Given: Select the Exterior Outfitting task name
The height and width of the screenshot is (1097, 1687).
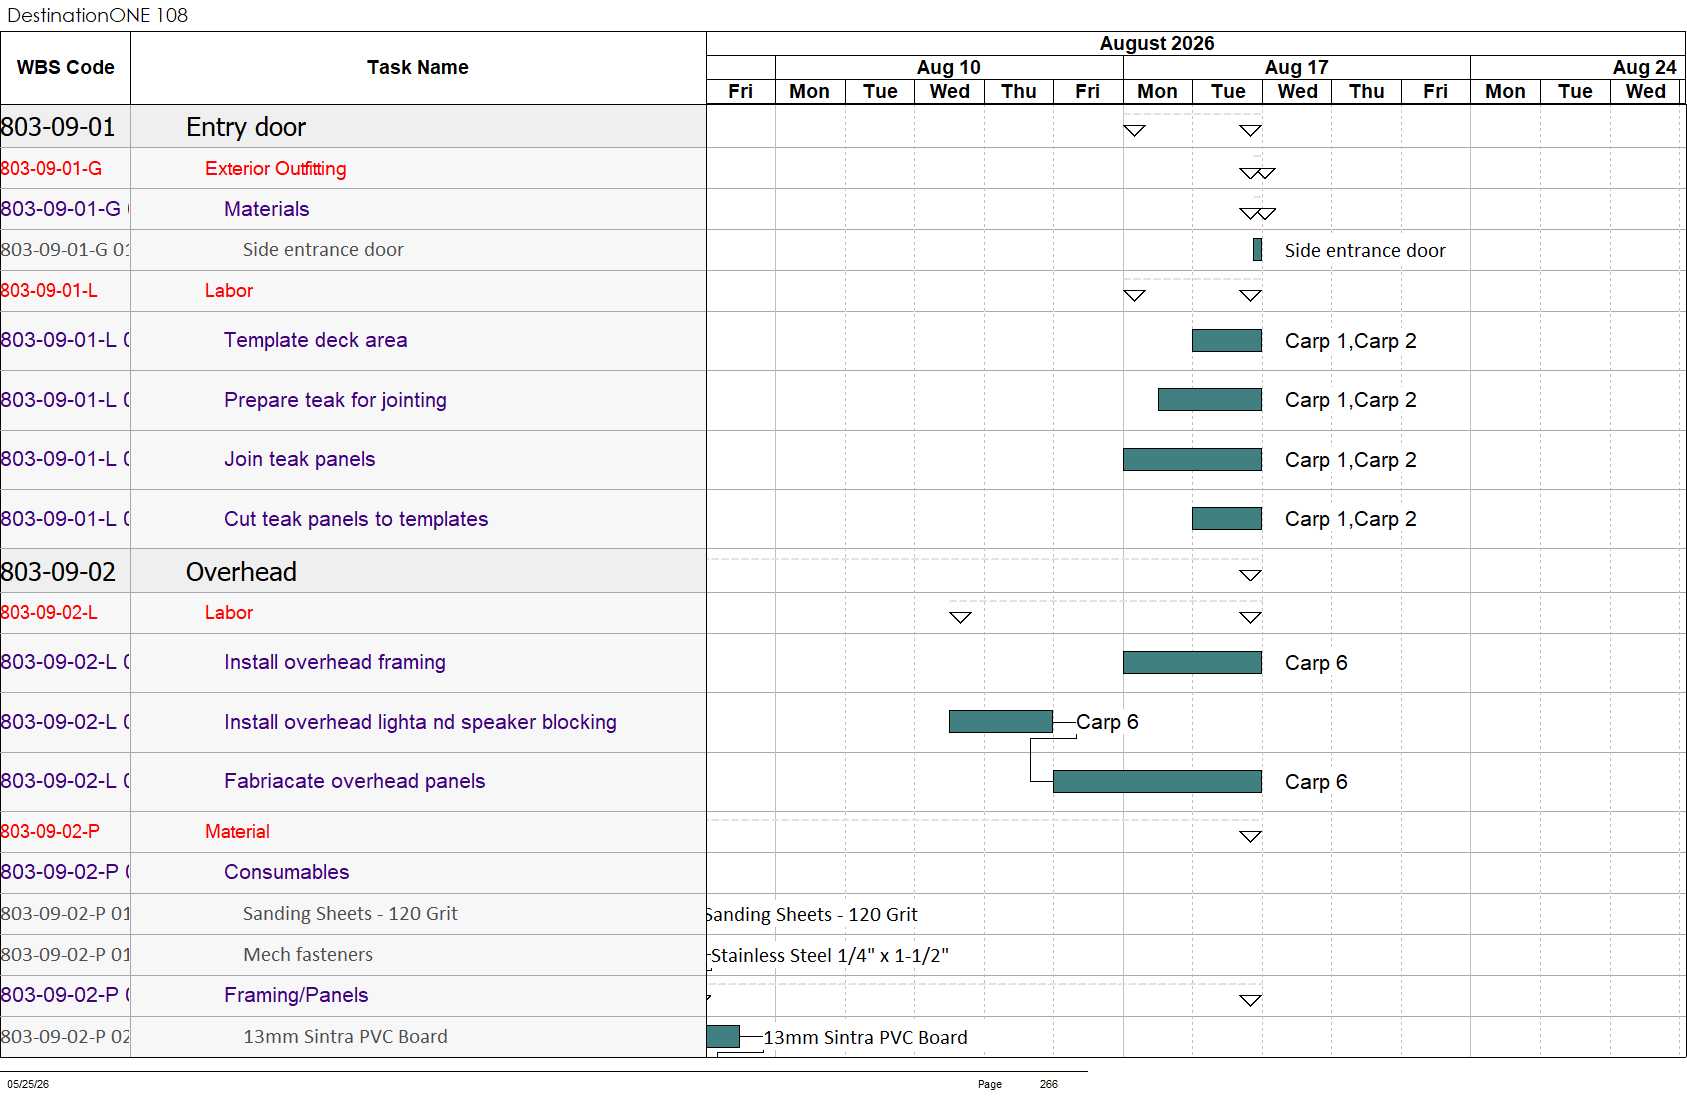Looking at the screenshot, I should 276,169.
